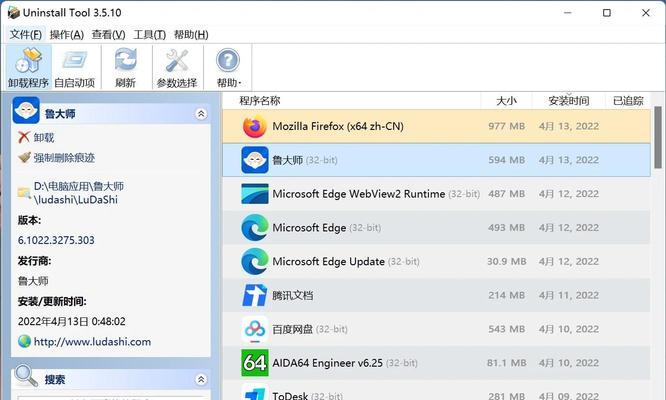Open the 查看(V) menu
Image resolution: width=666 pixels, height=400 pixels.
click(109, 34)
